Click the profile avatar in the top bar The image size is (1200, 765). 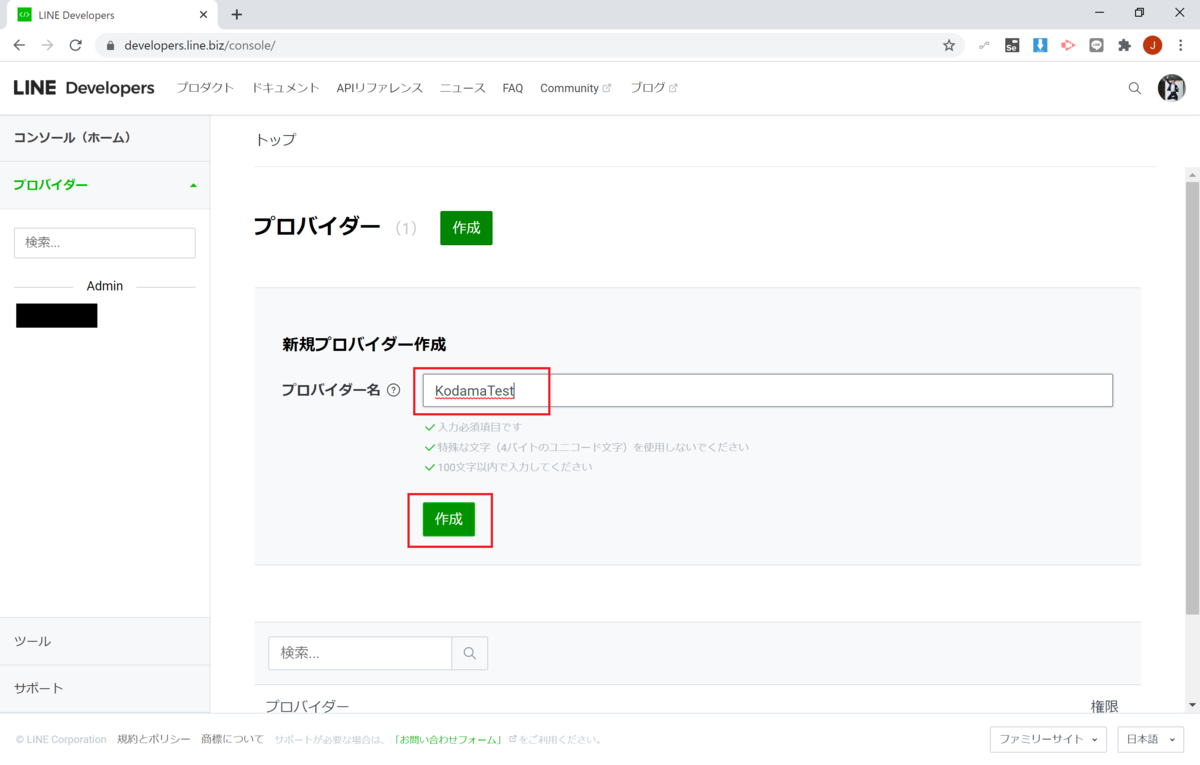pyautogui.click(x=1171, y=88)
